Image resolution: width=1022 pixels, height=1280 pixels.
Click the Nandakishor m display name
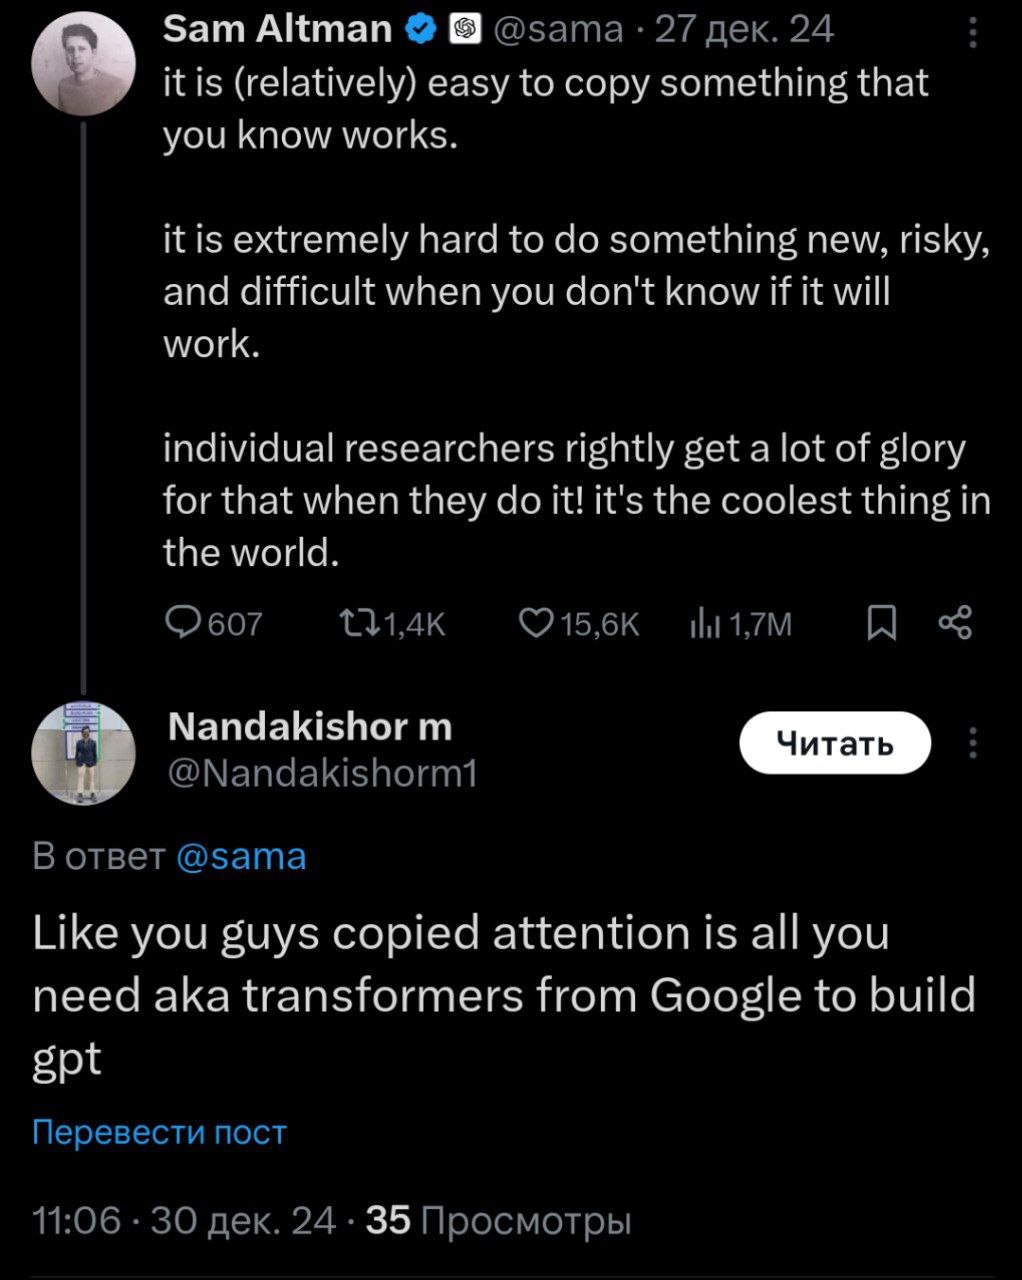(x=310, y=726)
